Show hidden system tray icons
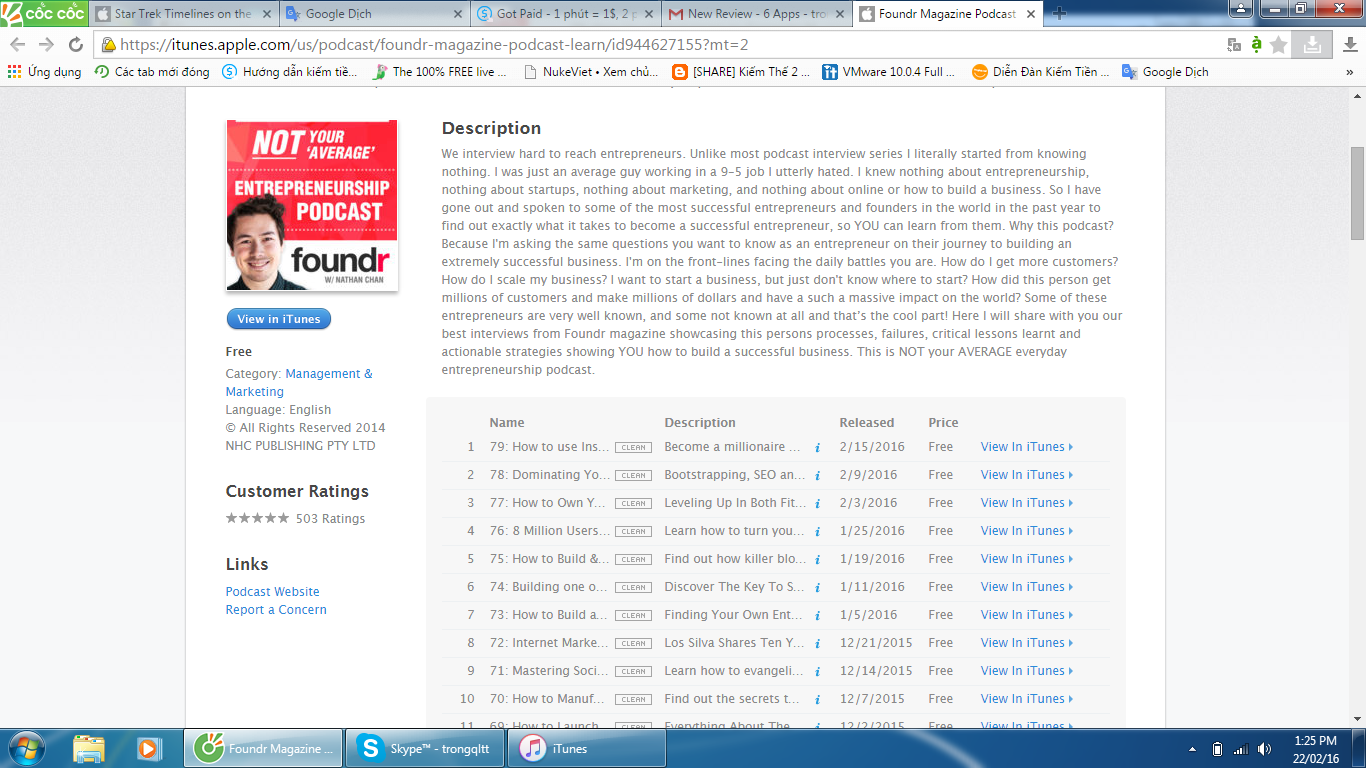The width and height of the screenshot is (1366, 768). (x=1192, y=749)
